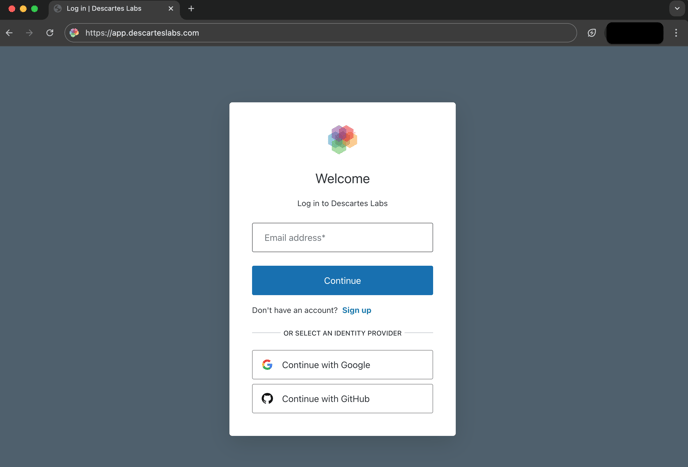Click the Don't have an account? text
This screenshot has width=688, height=467.
coord(294,310)
